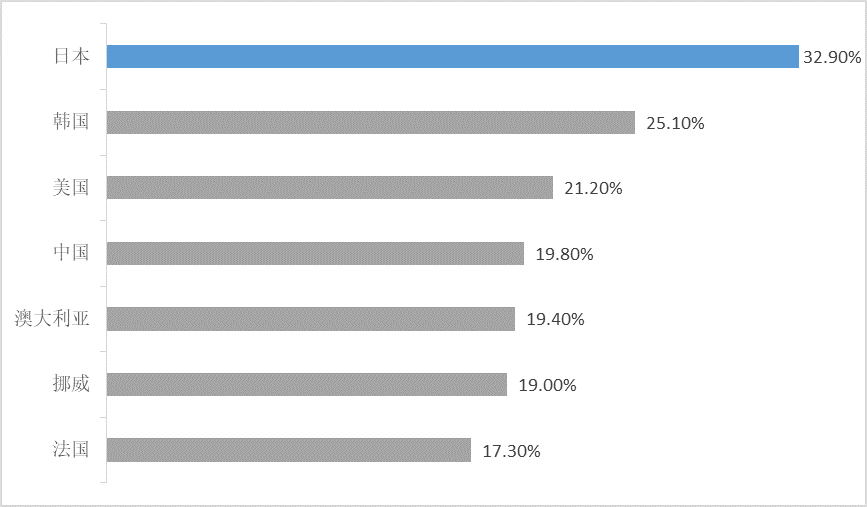Click the 25.10% data label
The width and height of the screenshot is (867, 507).
click(x=675, y=123)
